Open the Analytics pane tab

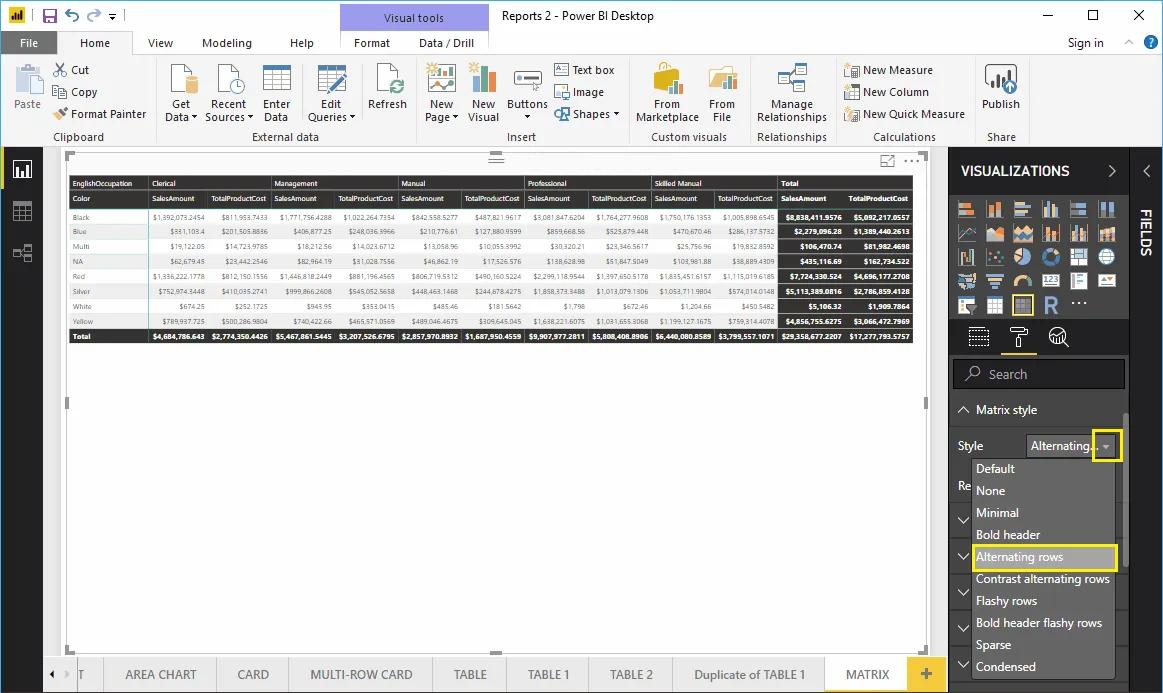pos(1060,338)
